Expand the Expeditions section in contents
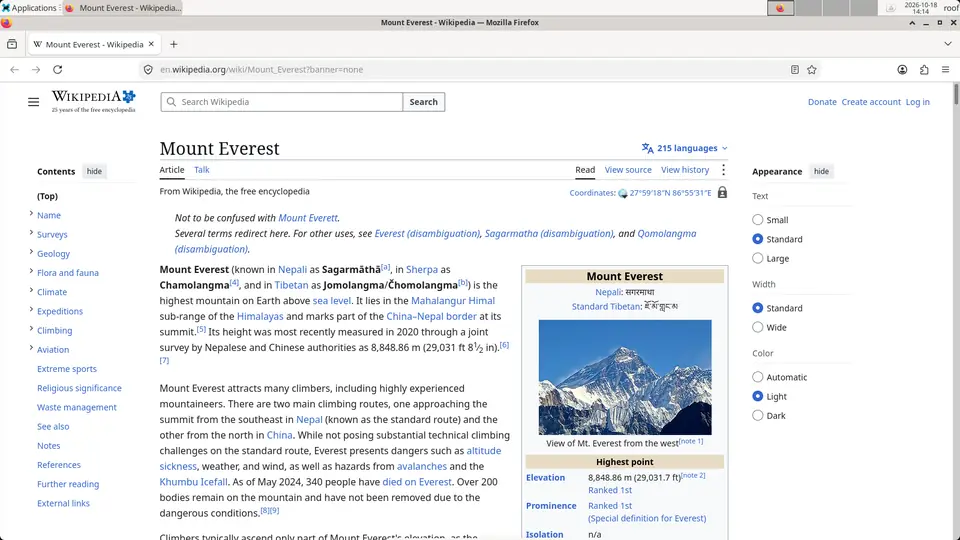Screen dimensions: 960x540 [x=31, y=309]
